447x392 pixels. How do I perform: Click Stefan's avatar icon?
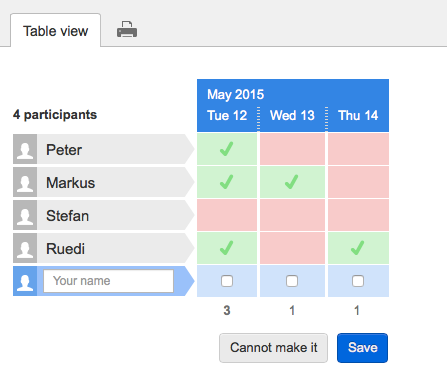pyautogui.click(x=25, y=215)
